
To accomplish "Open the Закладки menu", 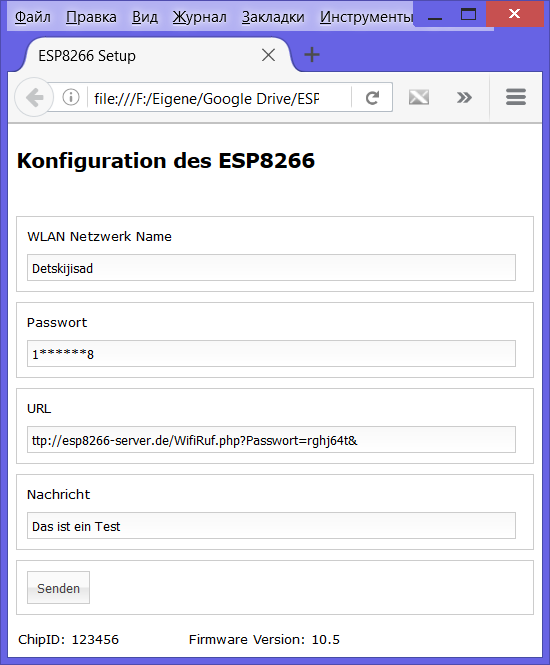I will [x=273, y=17].
